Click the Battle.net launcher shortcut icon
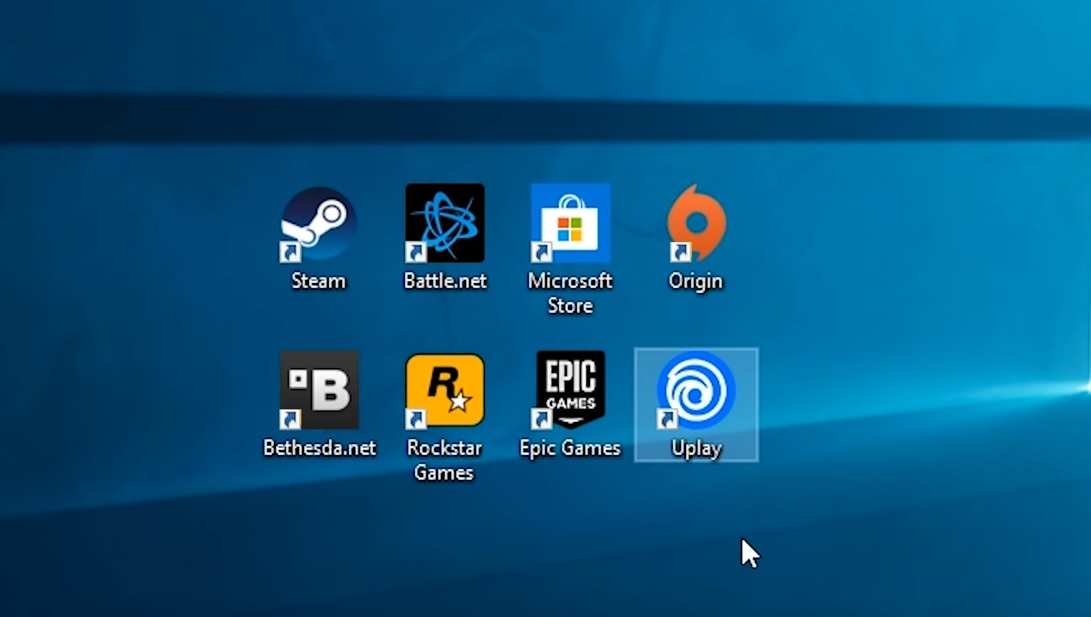The height and width of the screenshot is (617, 1091). 445,223
